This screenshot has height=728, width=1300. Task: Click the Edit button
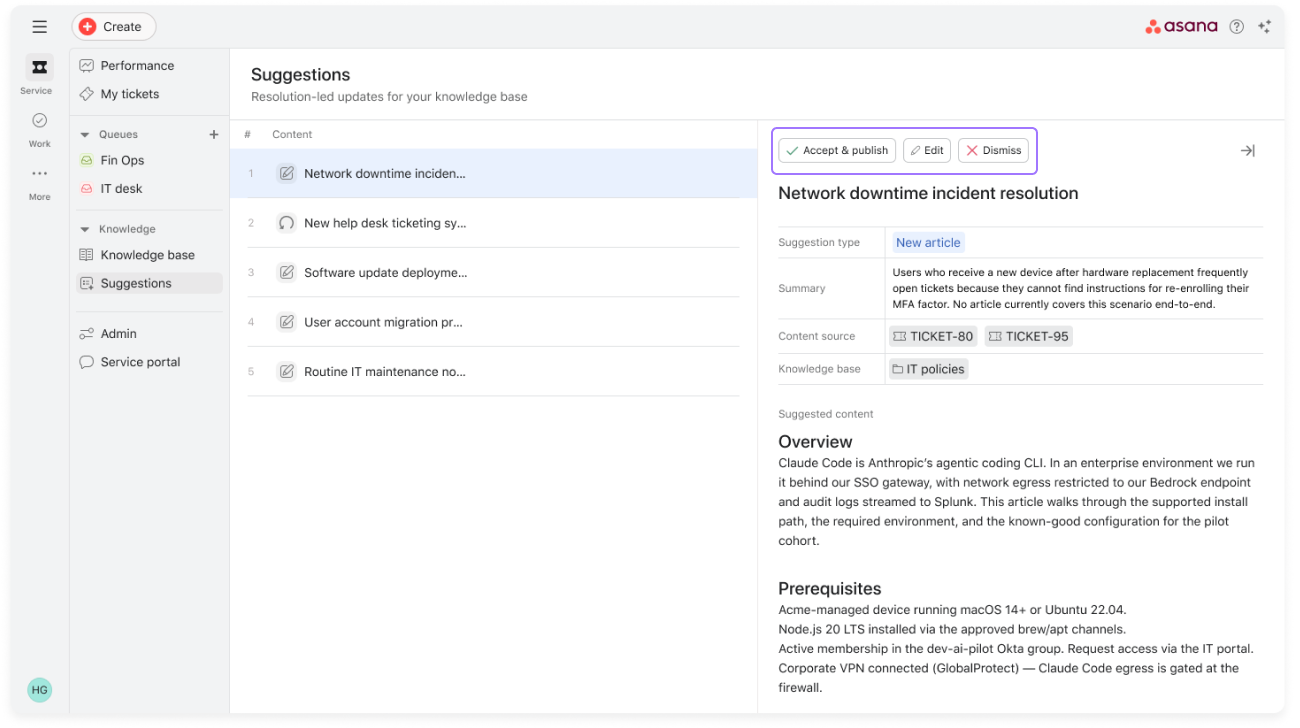coord(927,151)
